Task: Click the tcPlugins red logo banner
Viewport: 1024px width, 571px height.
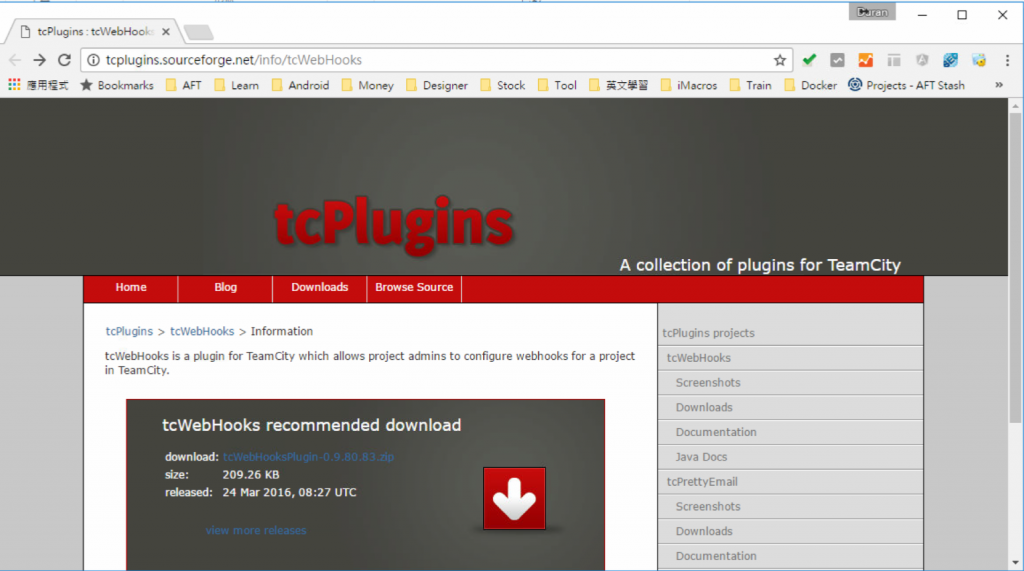Action: [394, 225]
